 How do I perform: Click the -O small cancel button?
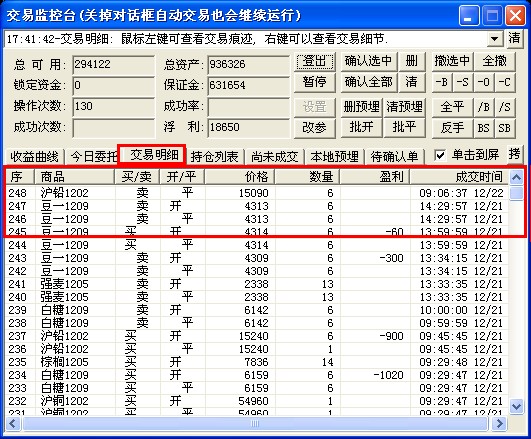484,82
